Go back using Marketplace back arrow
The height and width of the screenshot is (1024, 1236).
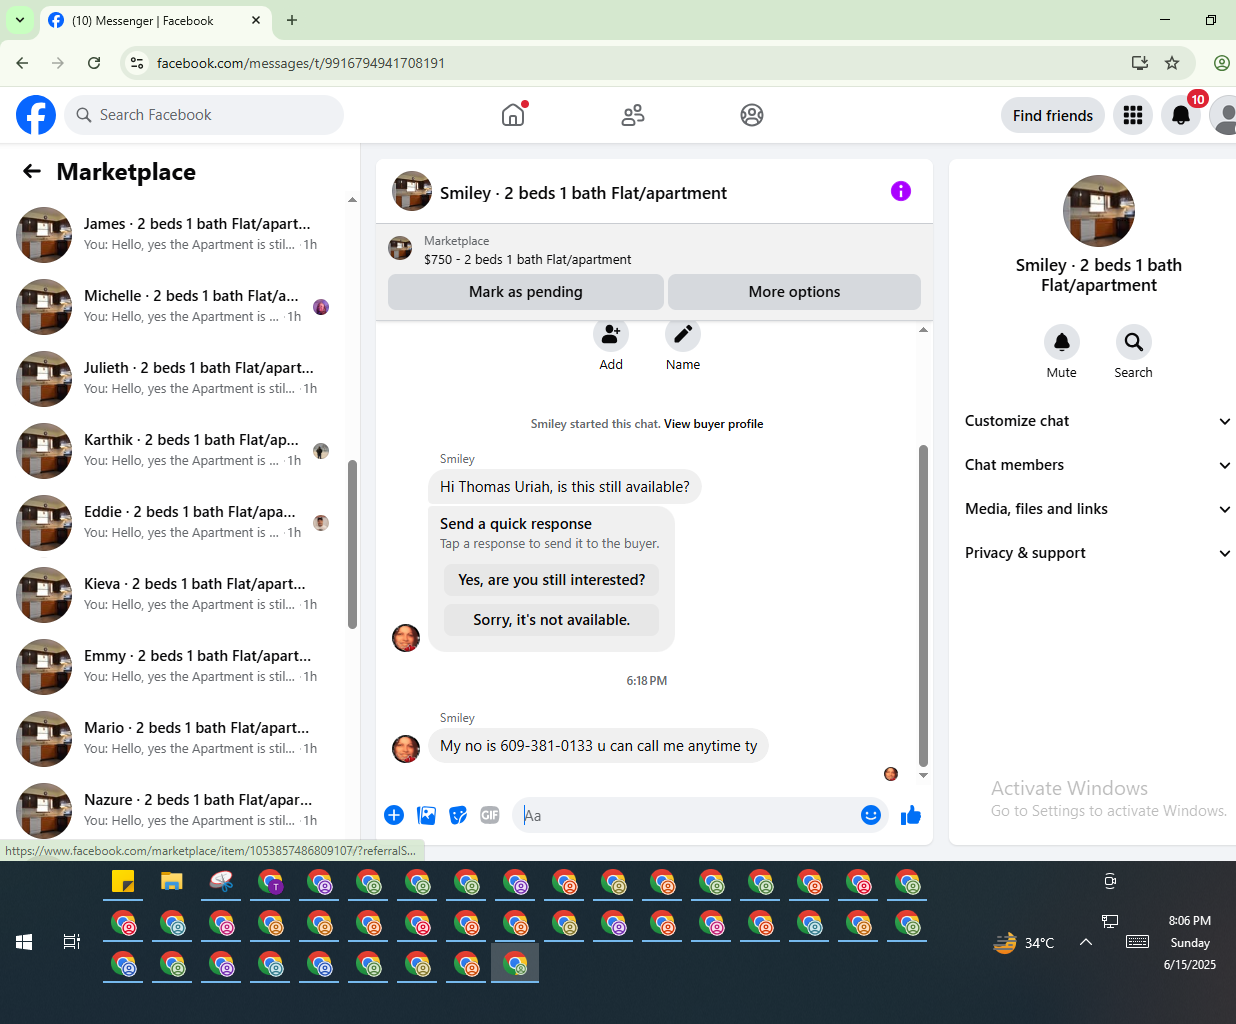click(32, 171)
